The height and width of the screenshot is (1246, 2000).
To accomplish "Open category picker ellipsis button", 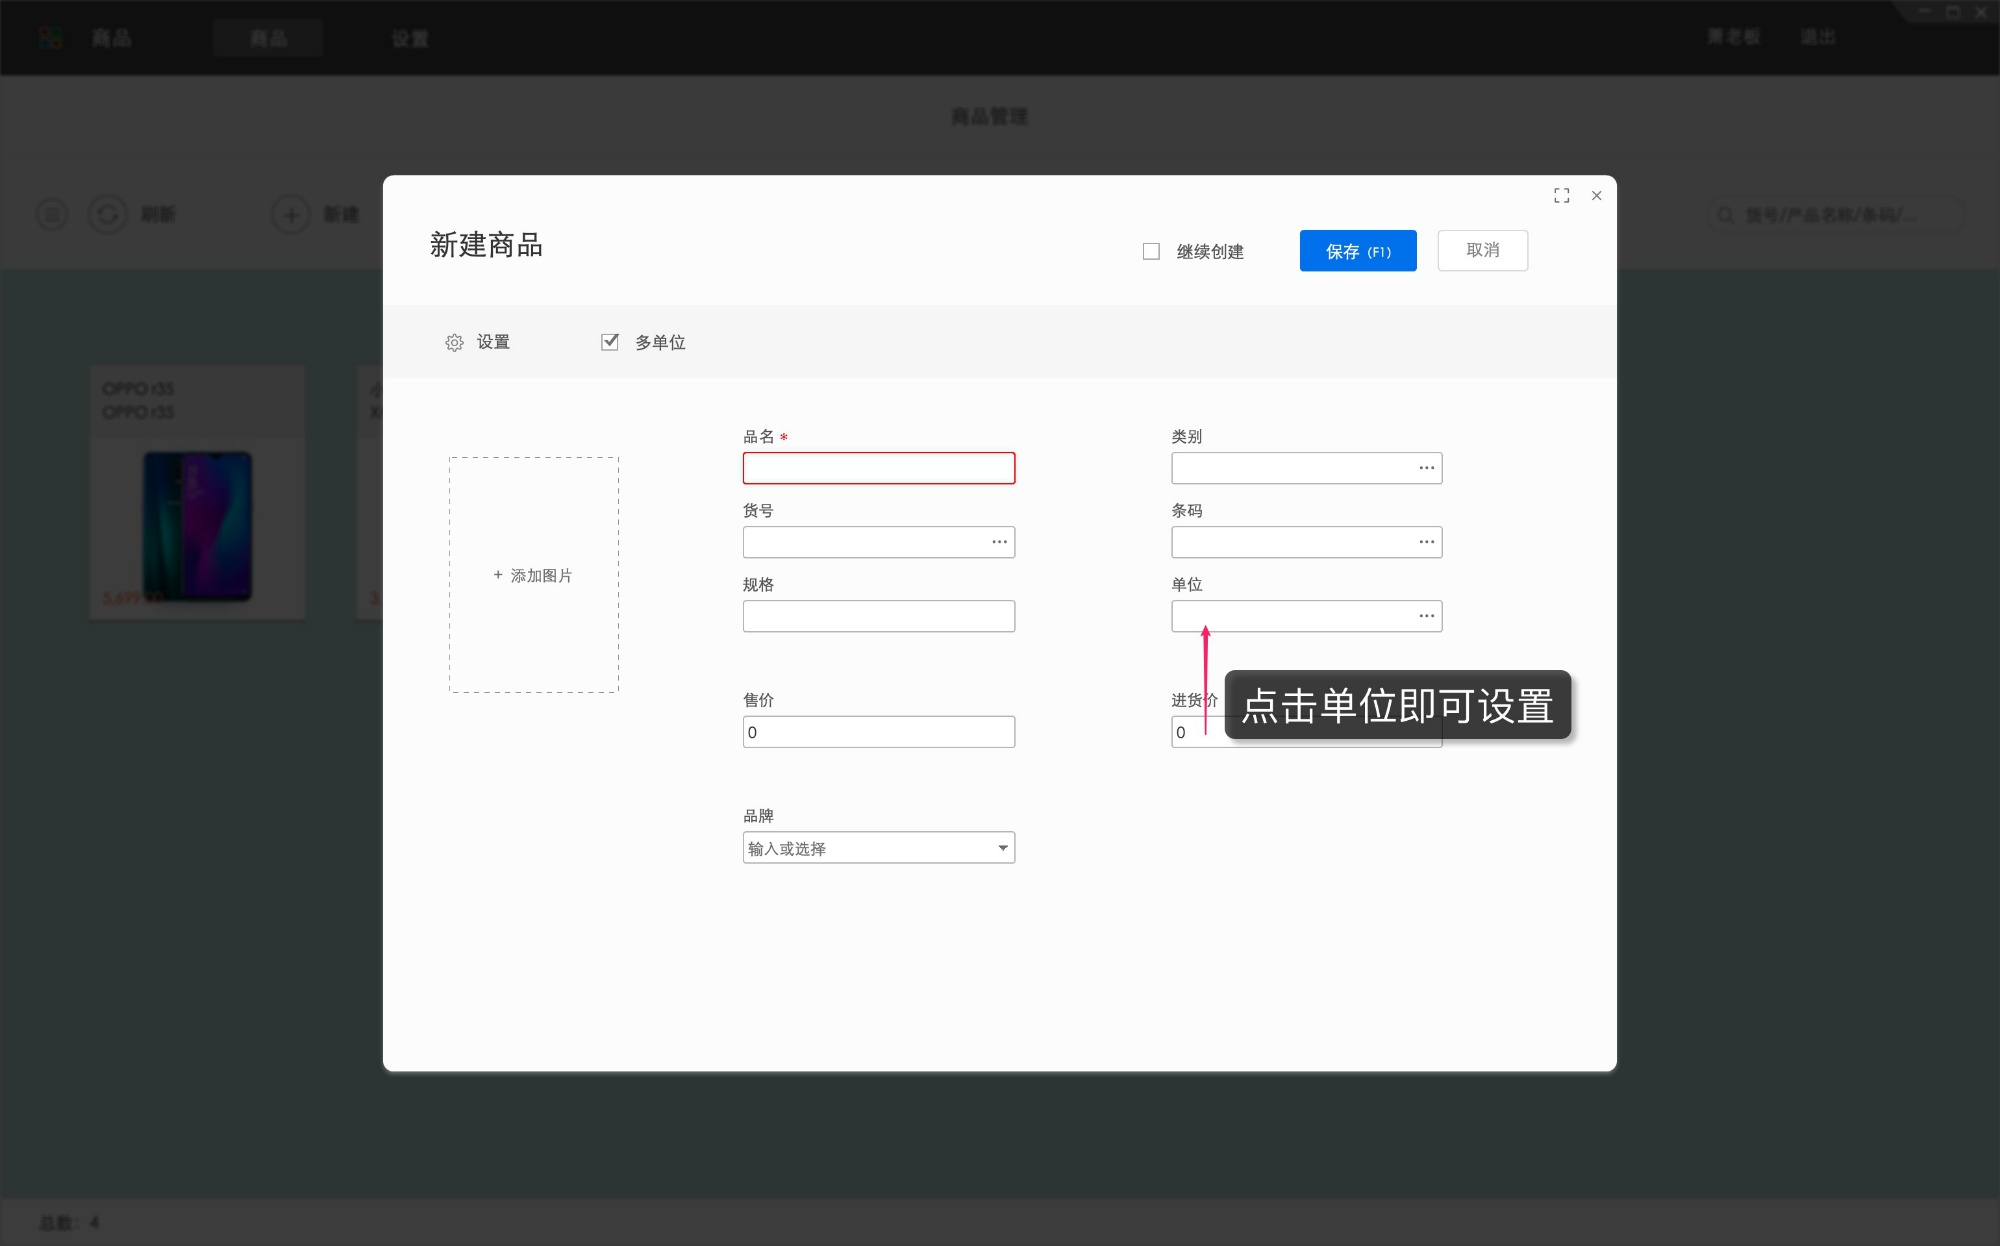I will 1426,468.
